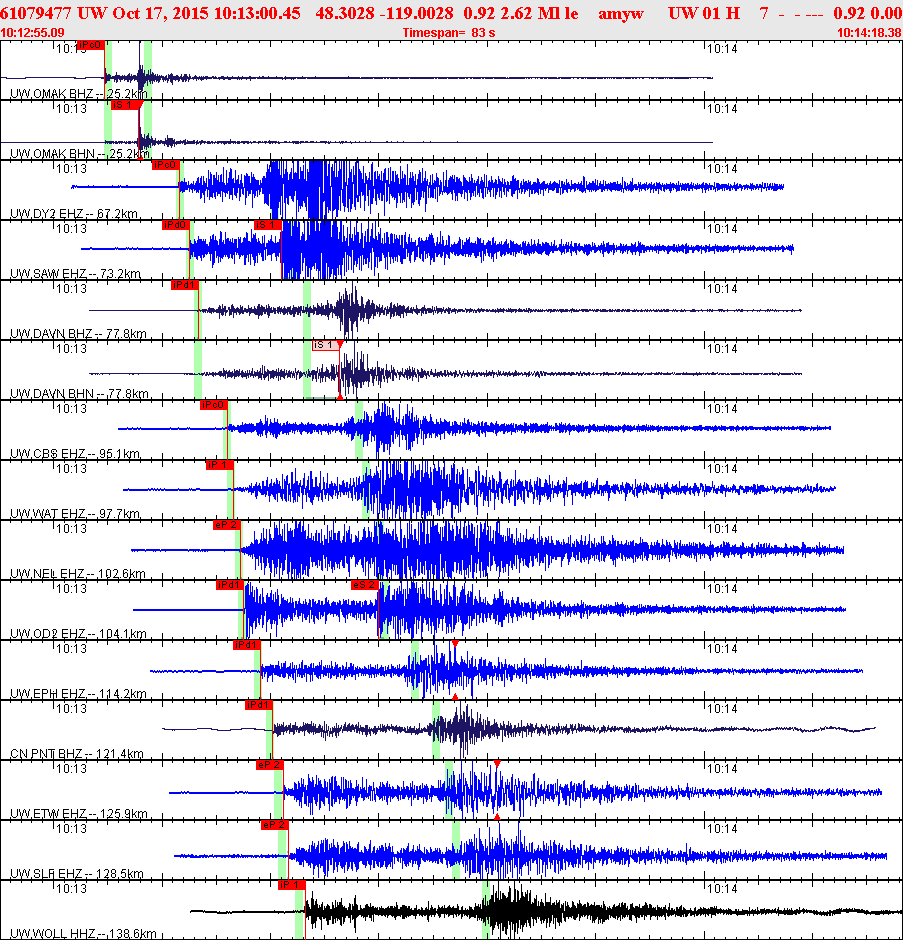Click the Timespan= 83 s label
Screen dimensions: 903x940
coord(449,32)
